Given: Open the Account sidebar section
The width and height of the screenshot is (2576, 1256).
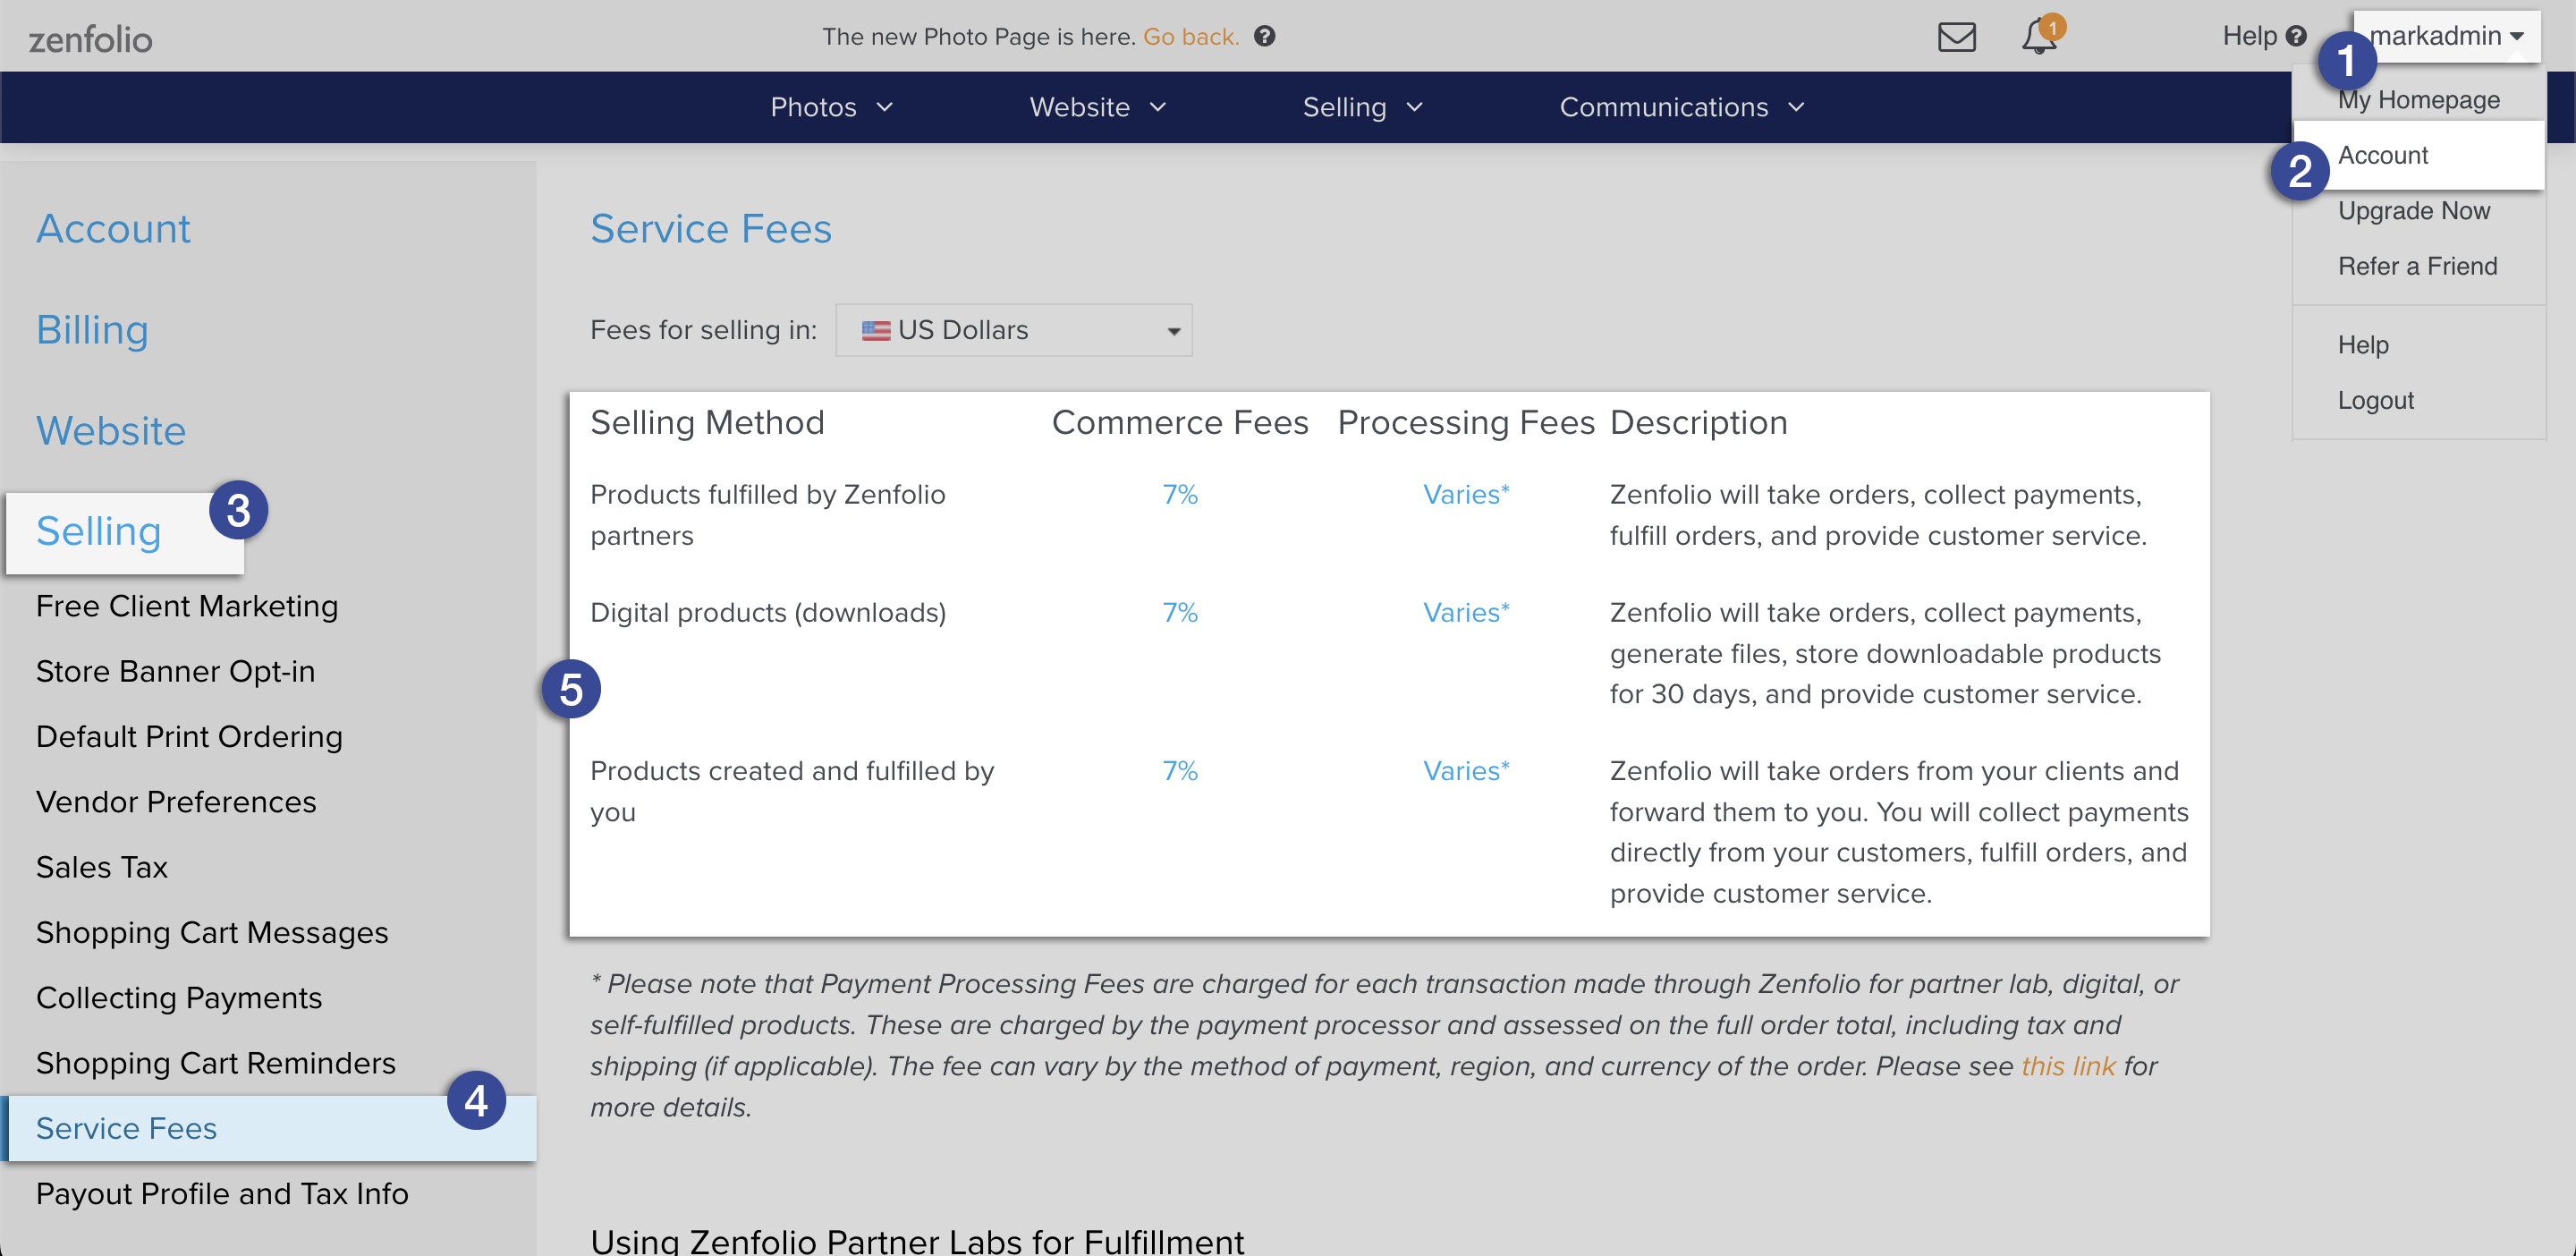Looking at the screenshot, I should click(113, 229).
